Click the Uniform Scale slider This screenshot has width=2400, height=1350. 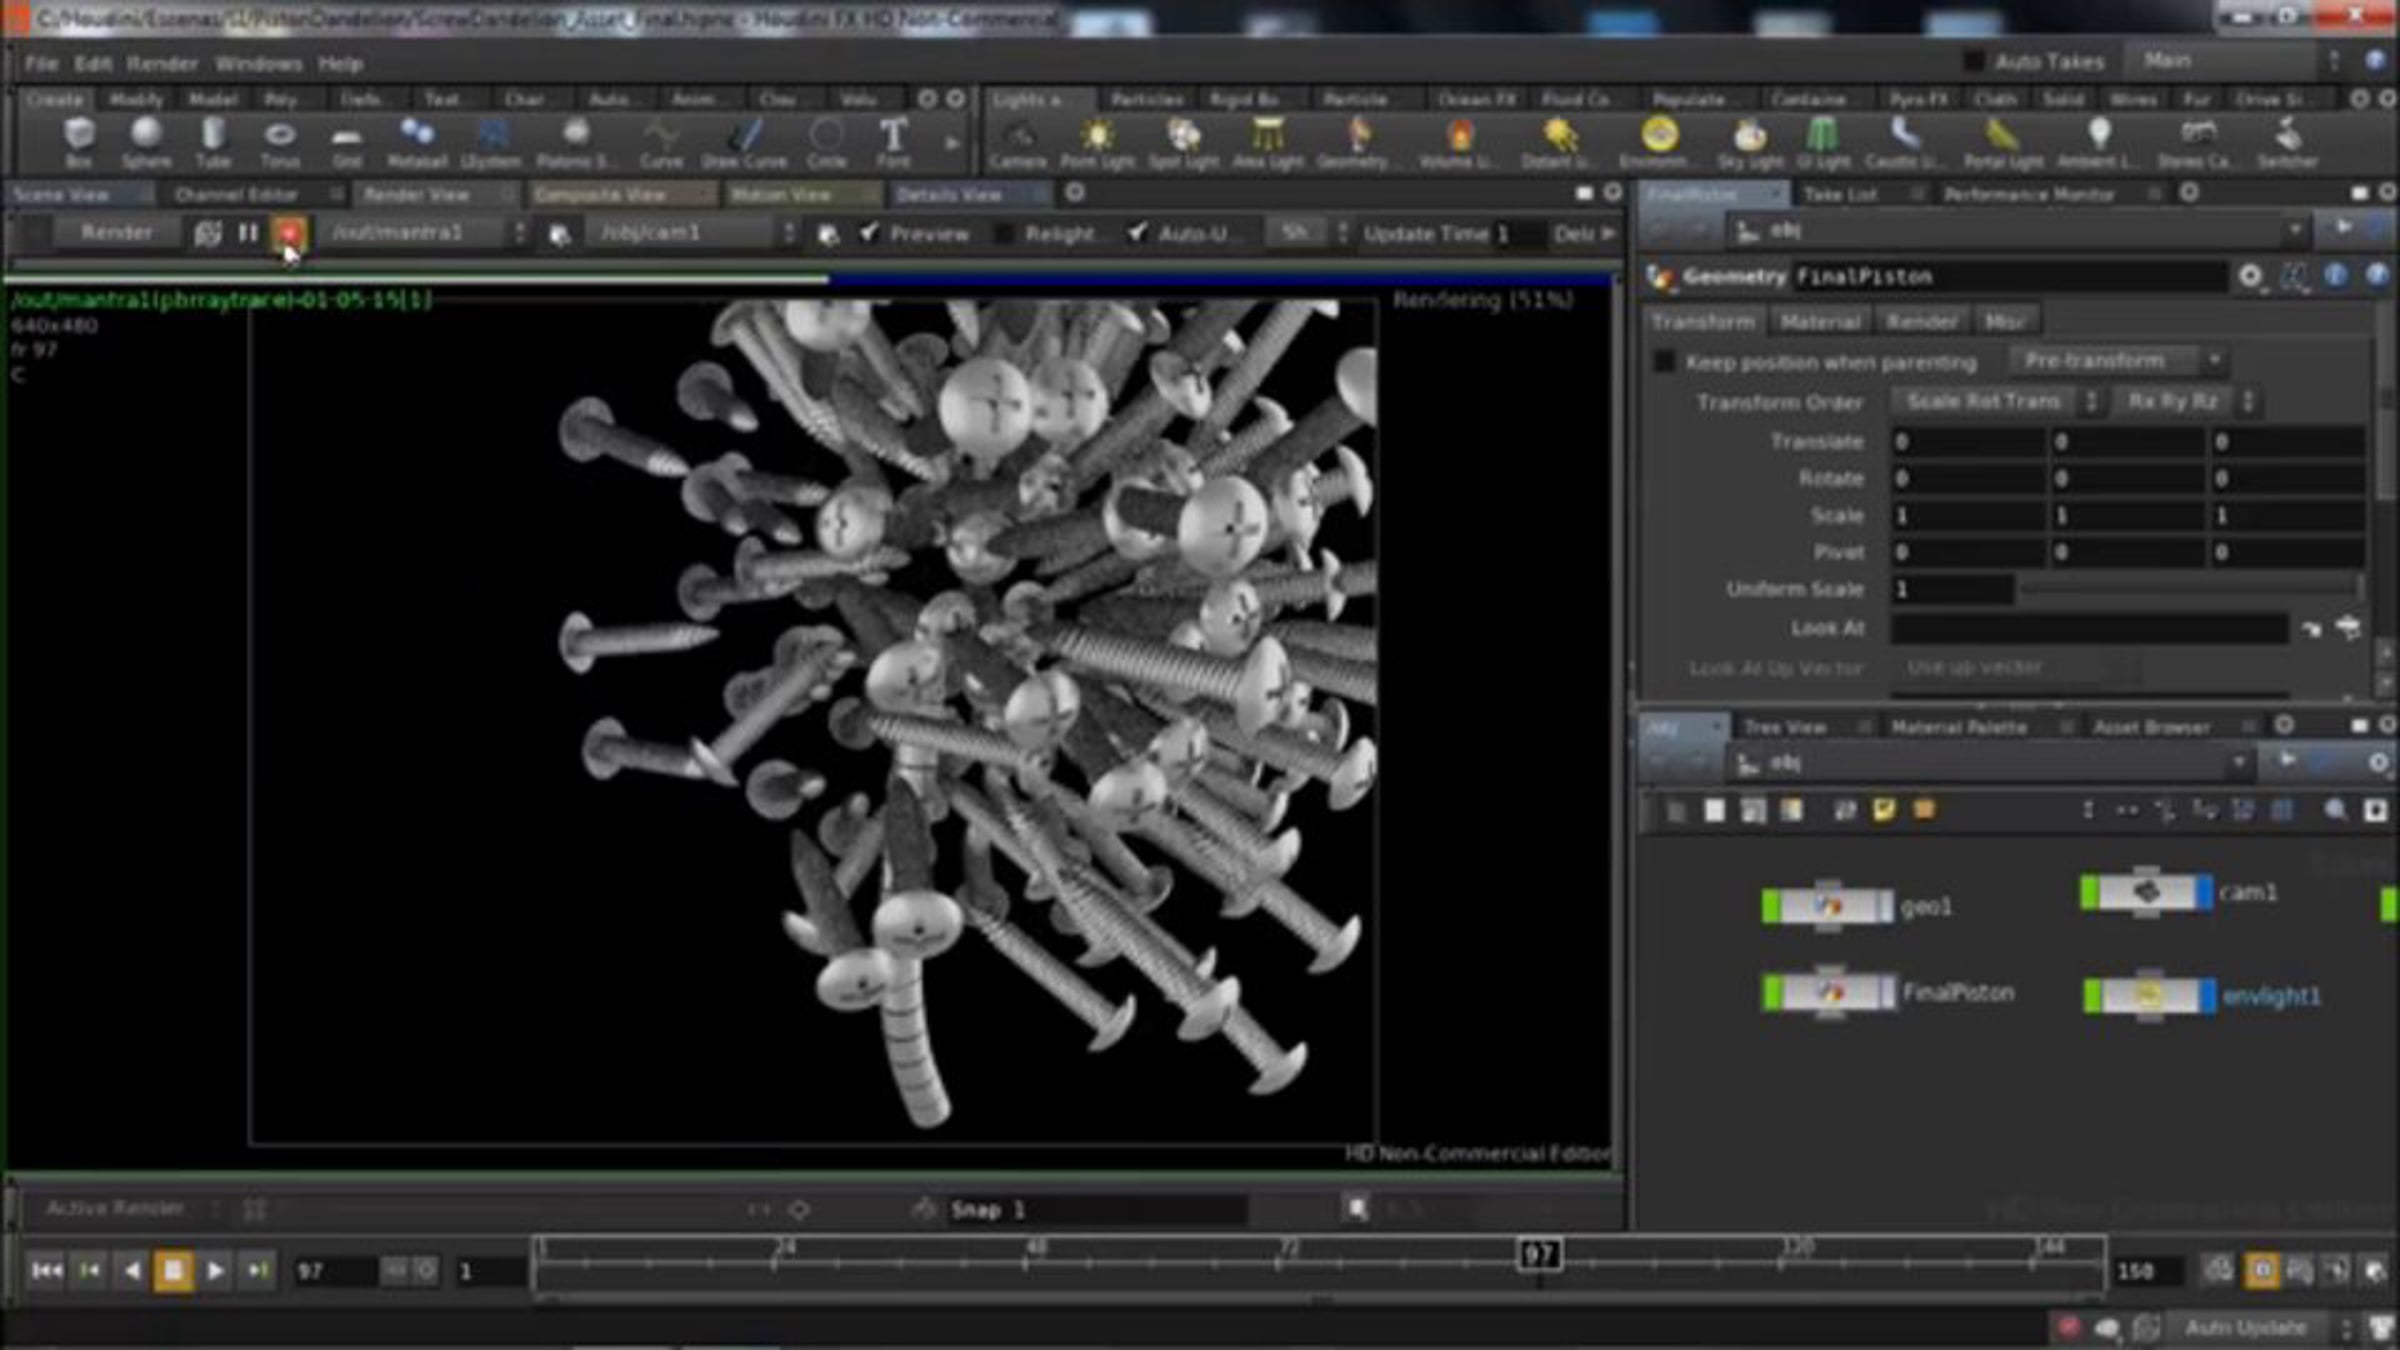(2188, 590)
